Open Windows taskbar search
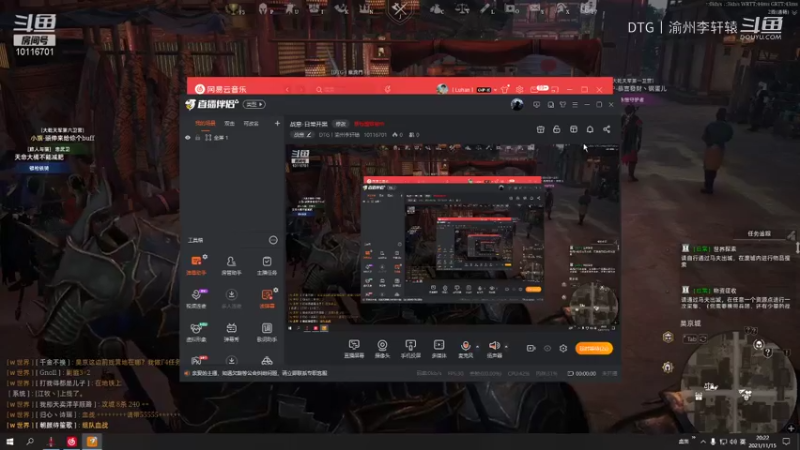This screenshot has width=800, height=450. pyautogui.click(x=30, y=441)
